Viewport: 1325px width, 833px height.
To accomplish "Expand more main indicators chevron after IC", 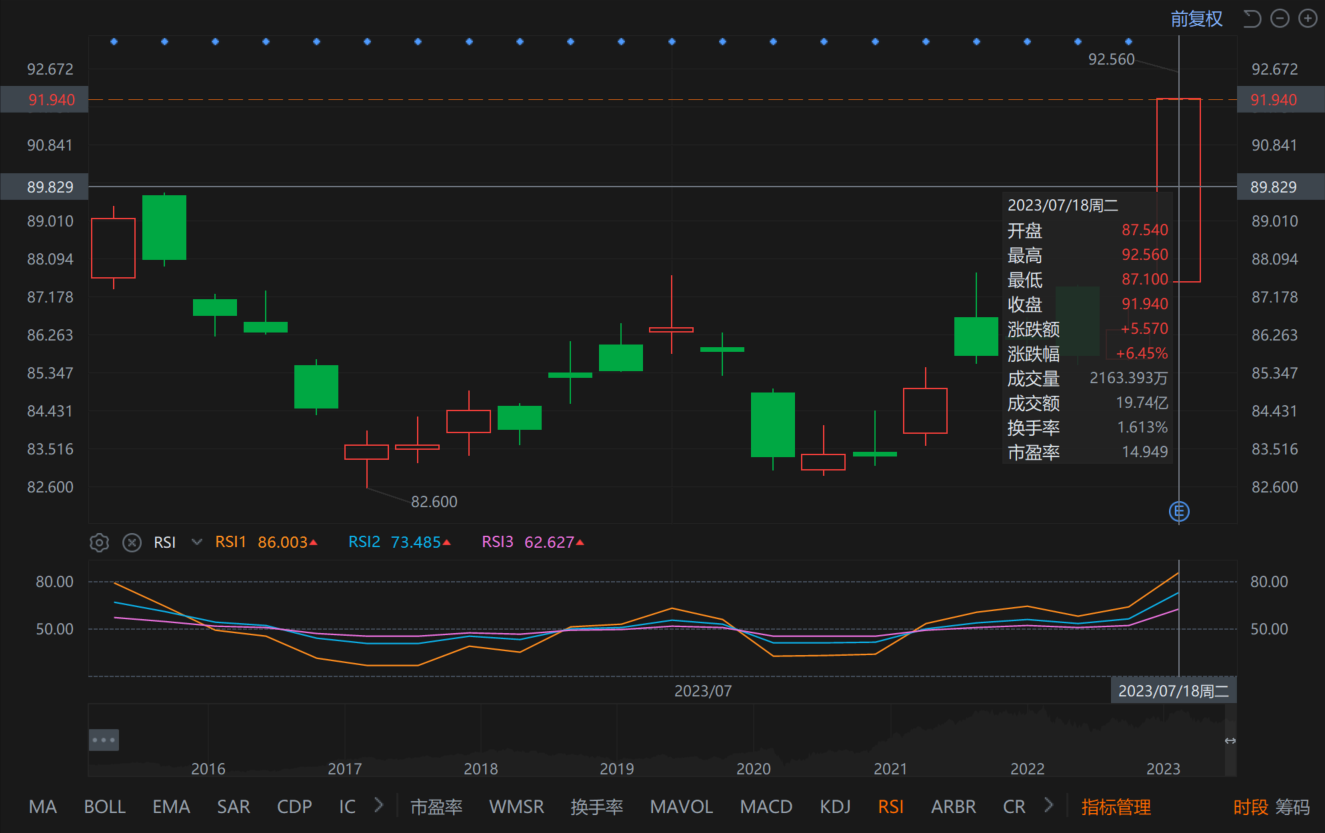I will point(378,805).
